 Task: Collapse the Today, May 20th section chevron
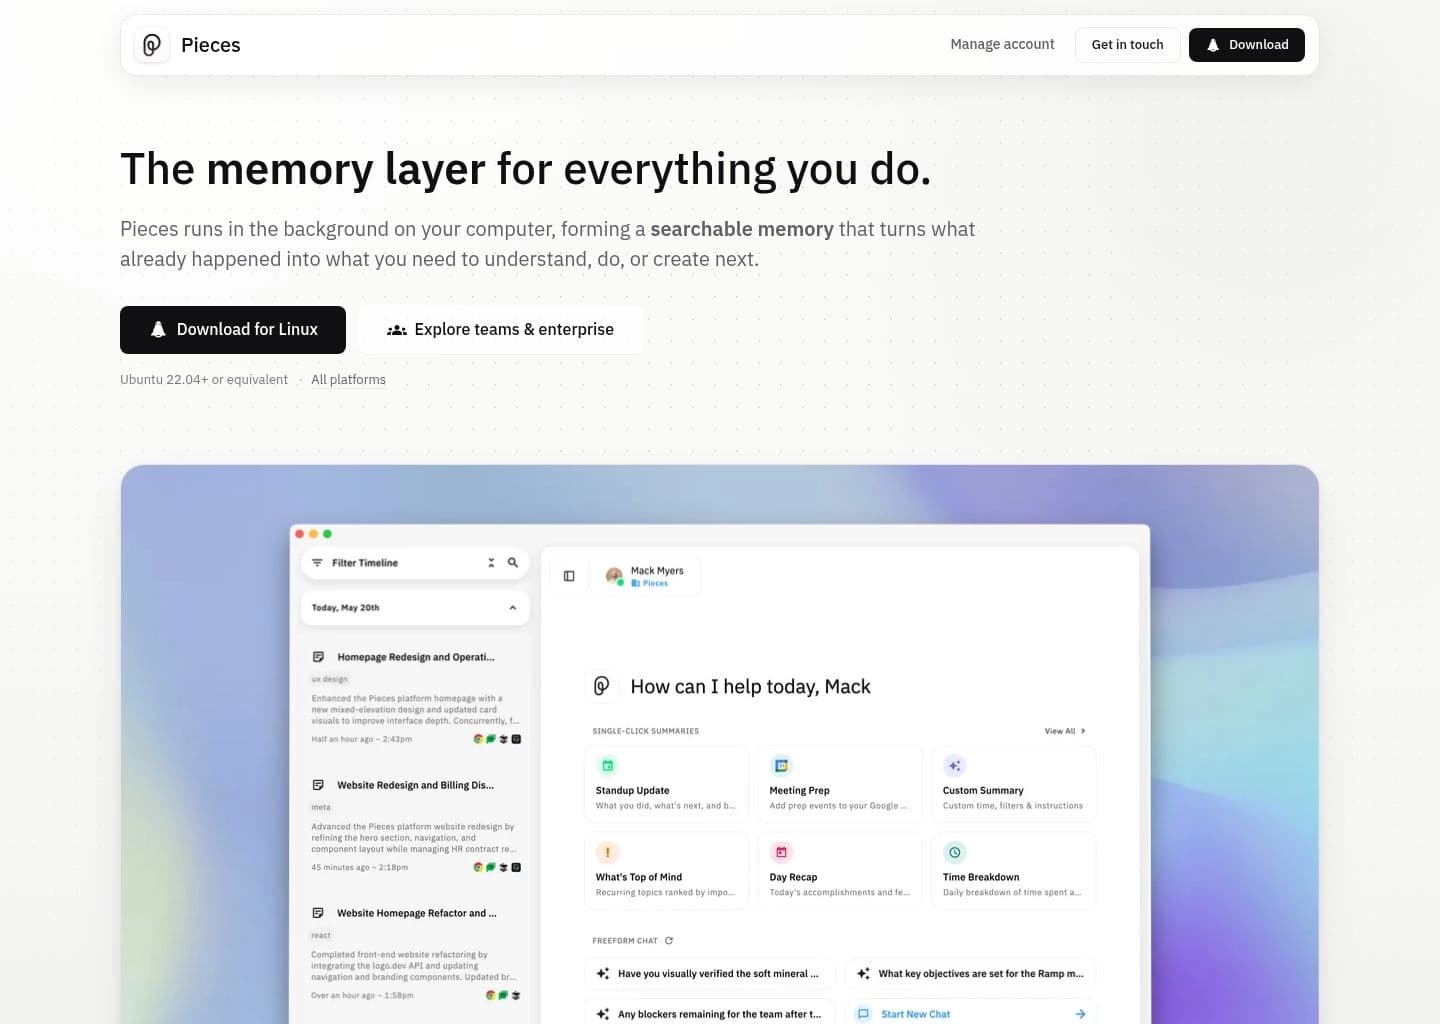513,608
